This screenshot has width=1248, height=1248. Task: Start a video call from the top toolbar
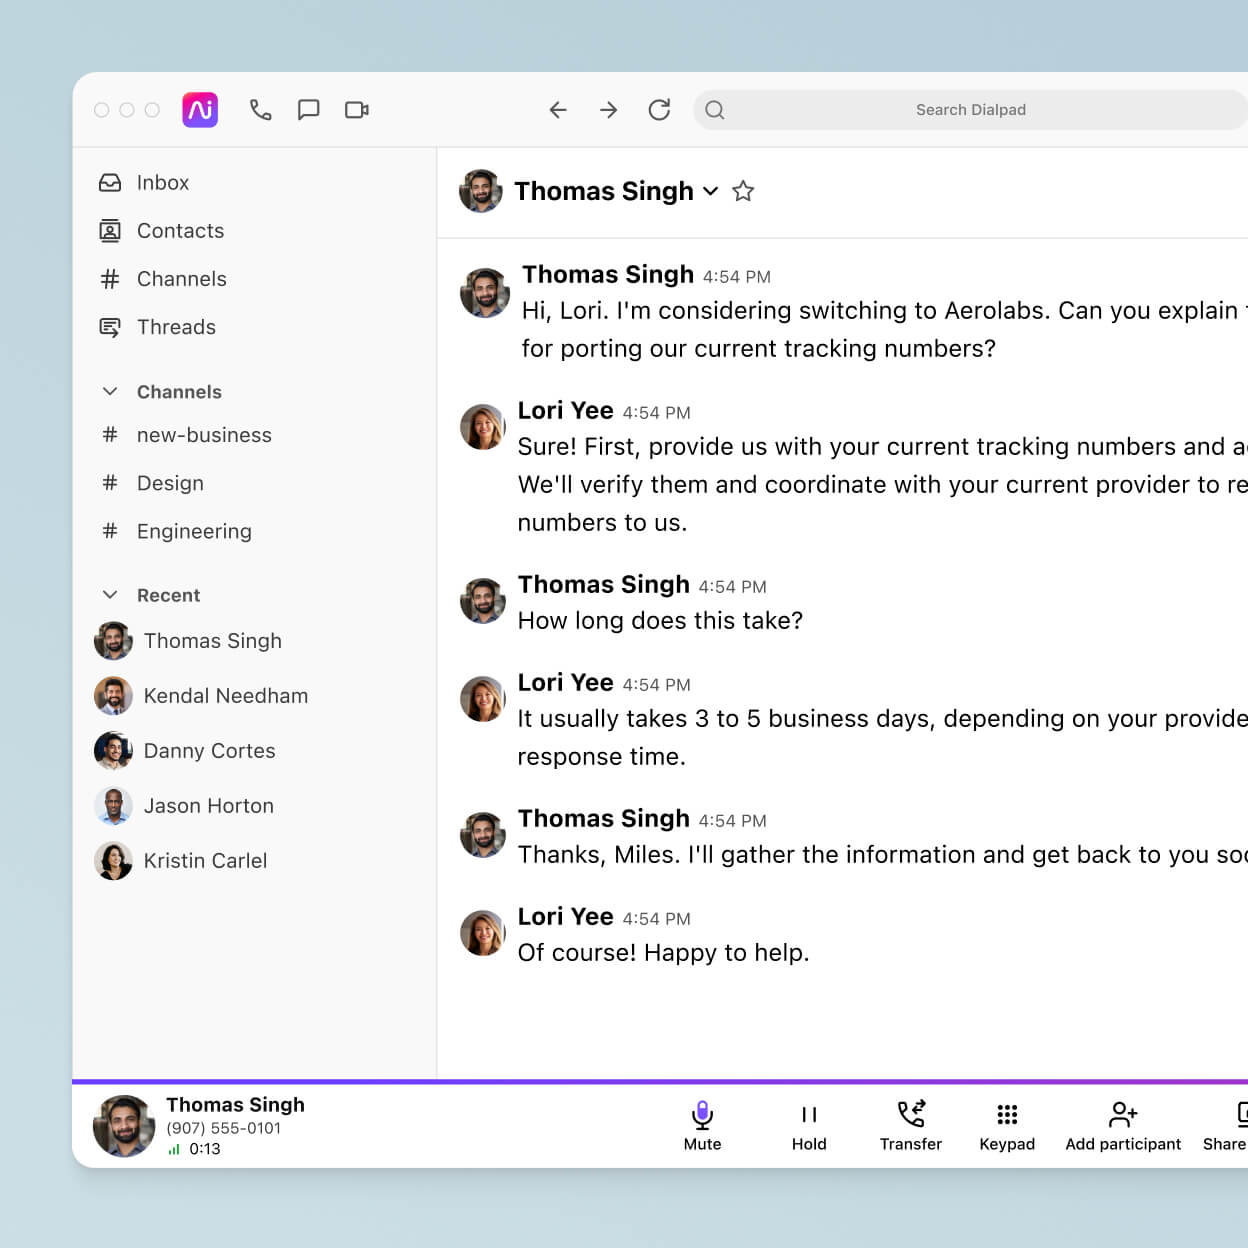coord(357,110)
